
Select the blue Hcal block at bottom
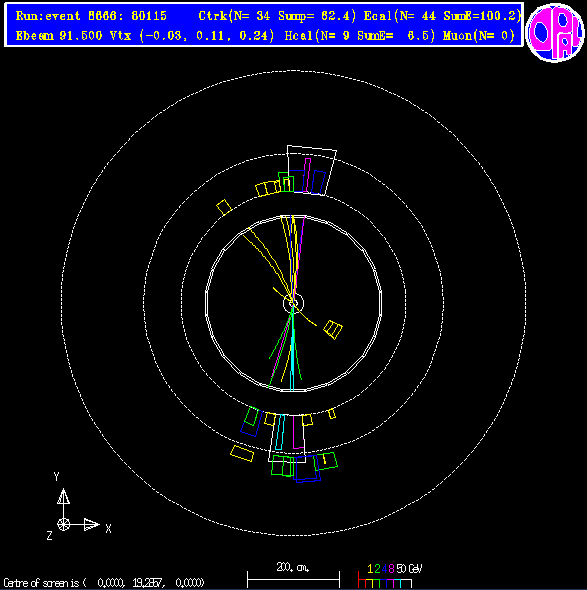click(308, 469)
